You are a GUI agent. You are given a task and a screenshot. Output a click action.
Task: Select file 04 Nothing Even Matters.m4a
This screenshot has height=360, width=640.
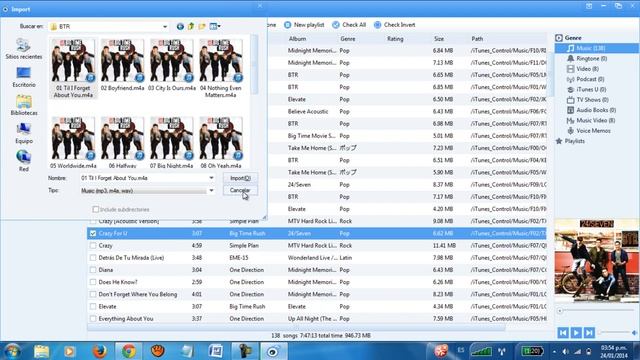click(221, 69)
